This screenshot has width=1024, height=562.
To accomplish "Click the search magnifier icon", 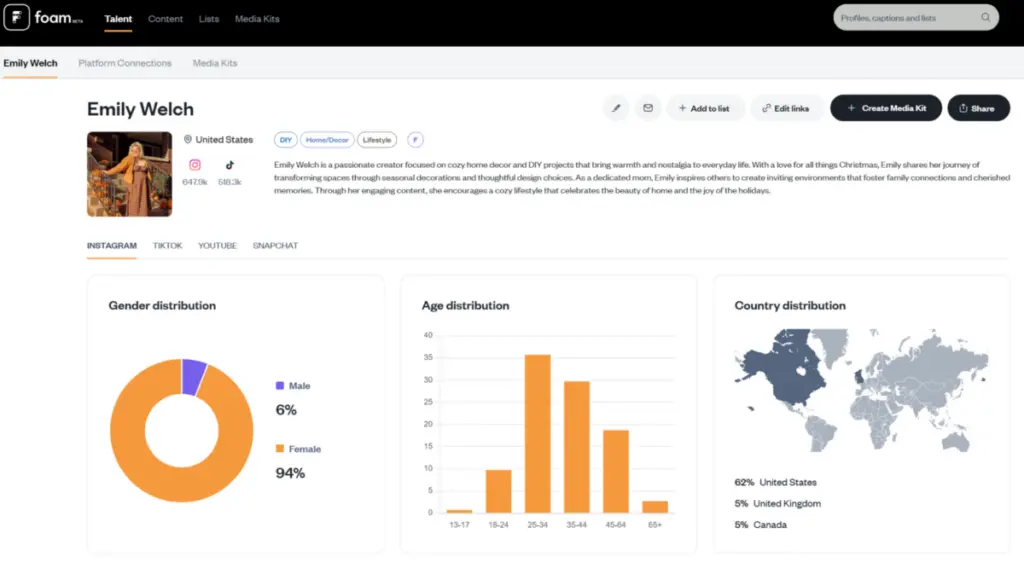I will 985,18.
